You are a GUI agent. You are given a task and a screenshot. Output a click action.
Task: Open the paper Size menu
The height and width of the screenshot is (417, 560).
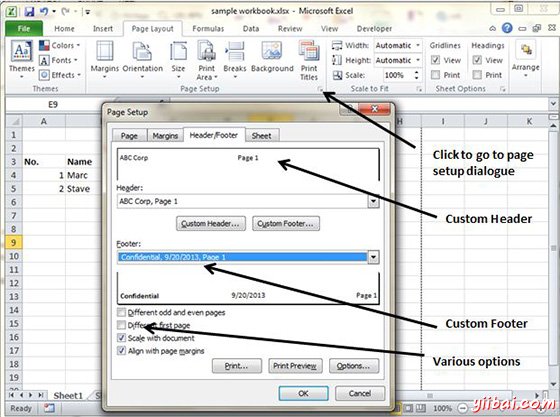[178, 60]
